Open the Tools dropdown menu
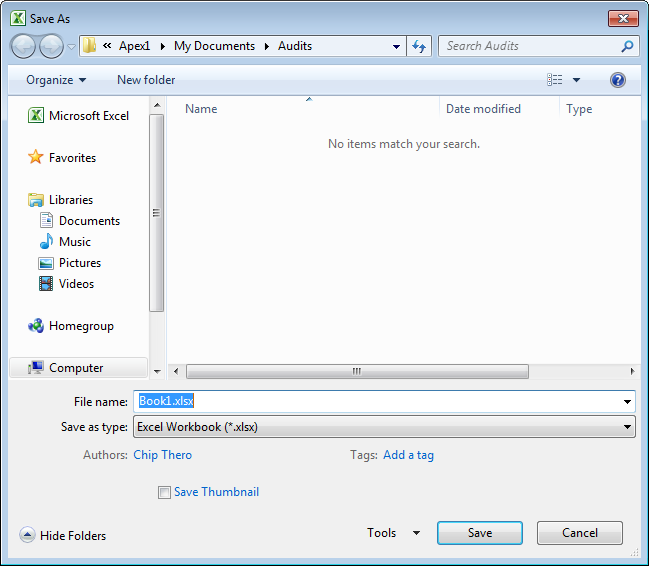 393,533
